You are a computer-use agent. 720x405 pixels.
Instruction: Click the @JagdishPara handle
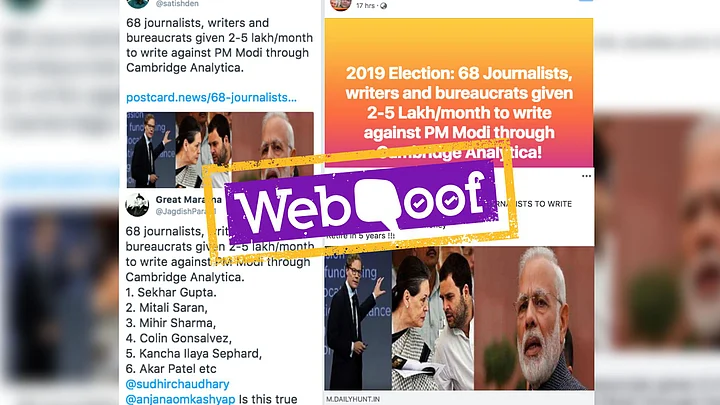[x=186, y=211]
